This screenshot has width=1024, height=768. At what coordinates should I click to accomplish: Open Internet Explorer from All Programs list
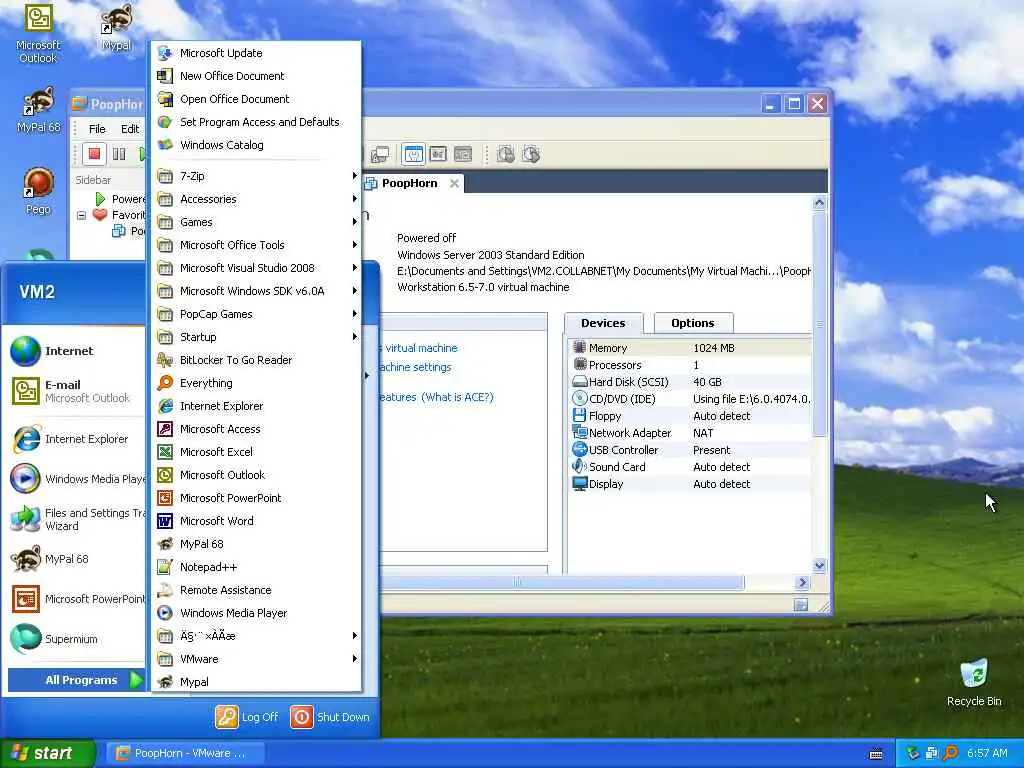click(256, 406)
